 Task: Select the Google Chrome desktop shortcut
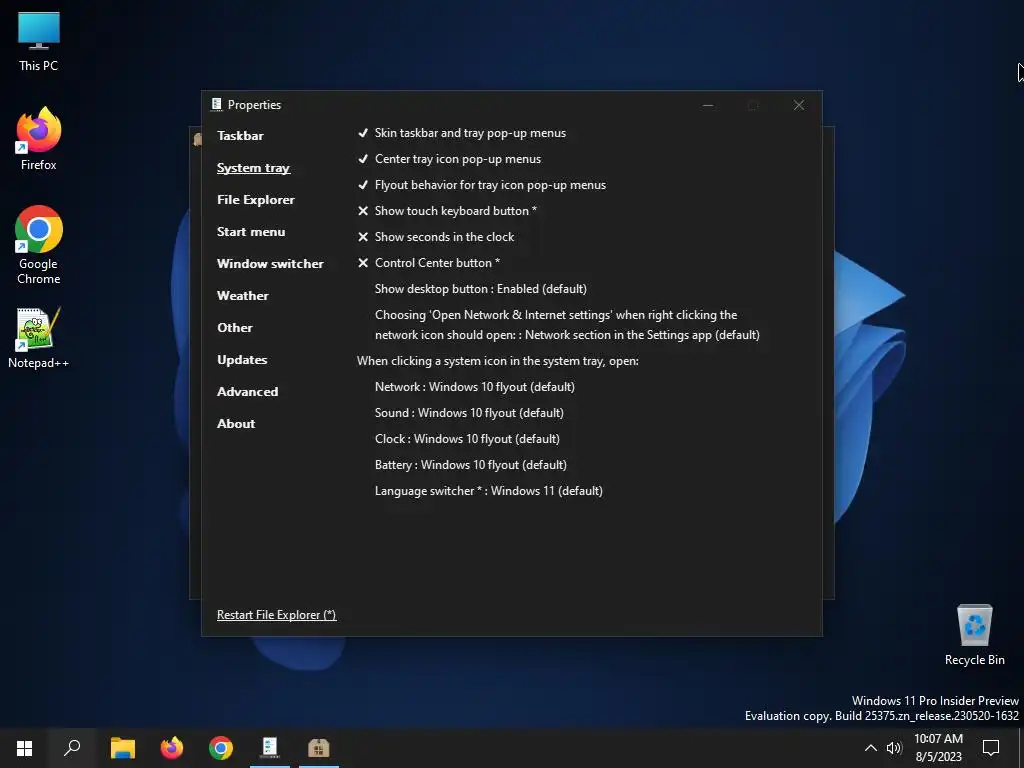point(39,246)
